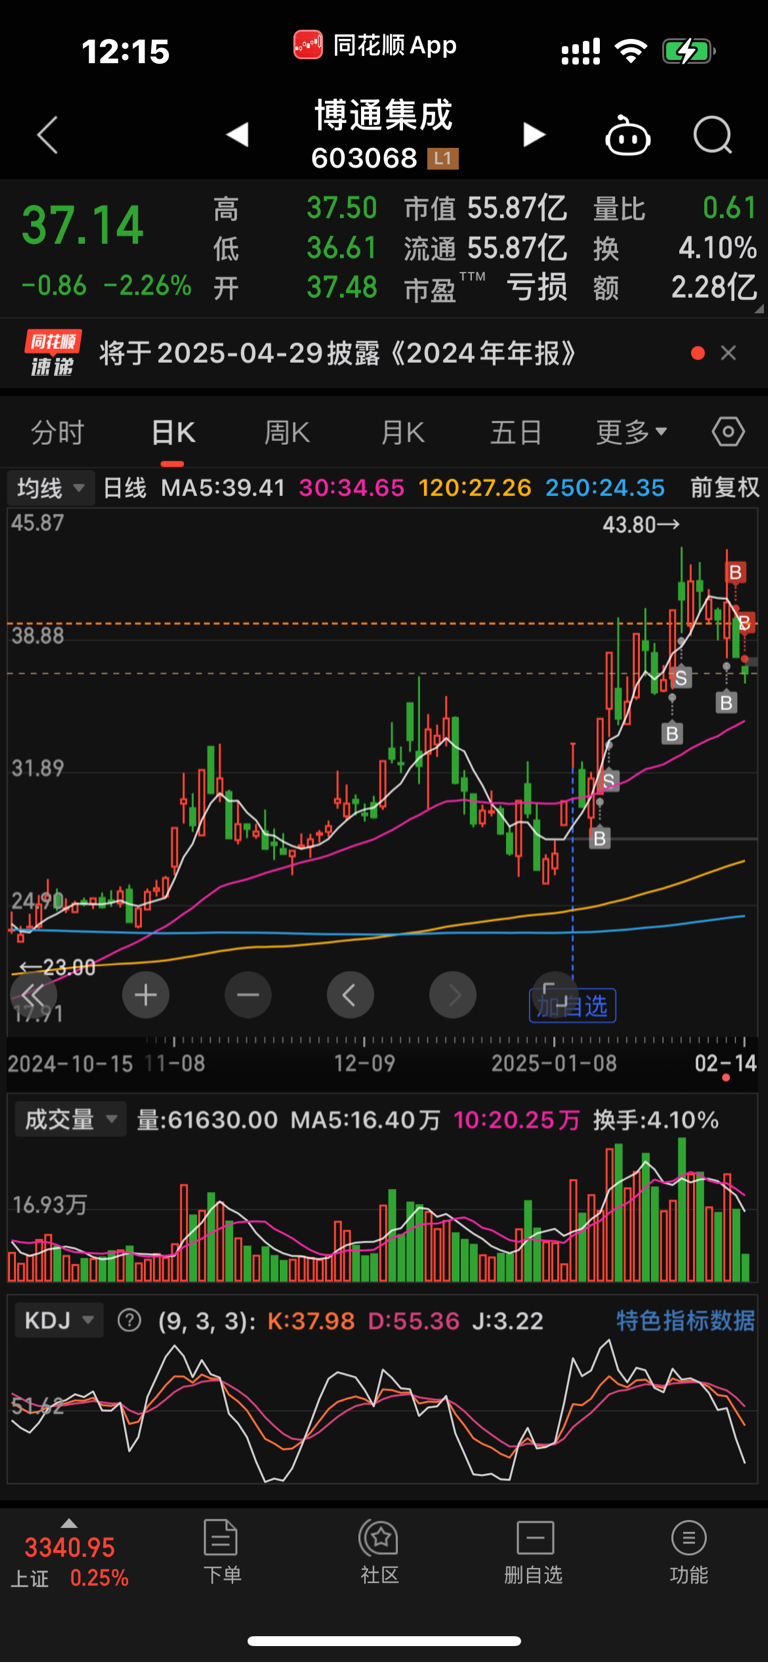The height and width of the screenshot is (1663, 768).
Task: Tap the D:55.36 KDJ value
Action: [414, 1321]
